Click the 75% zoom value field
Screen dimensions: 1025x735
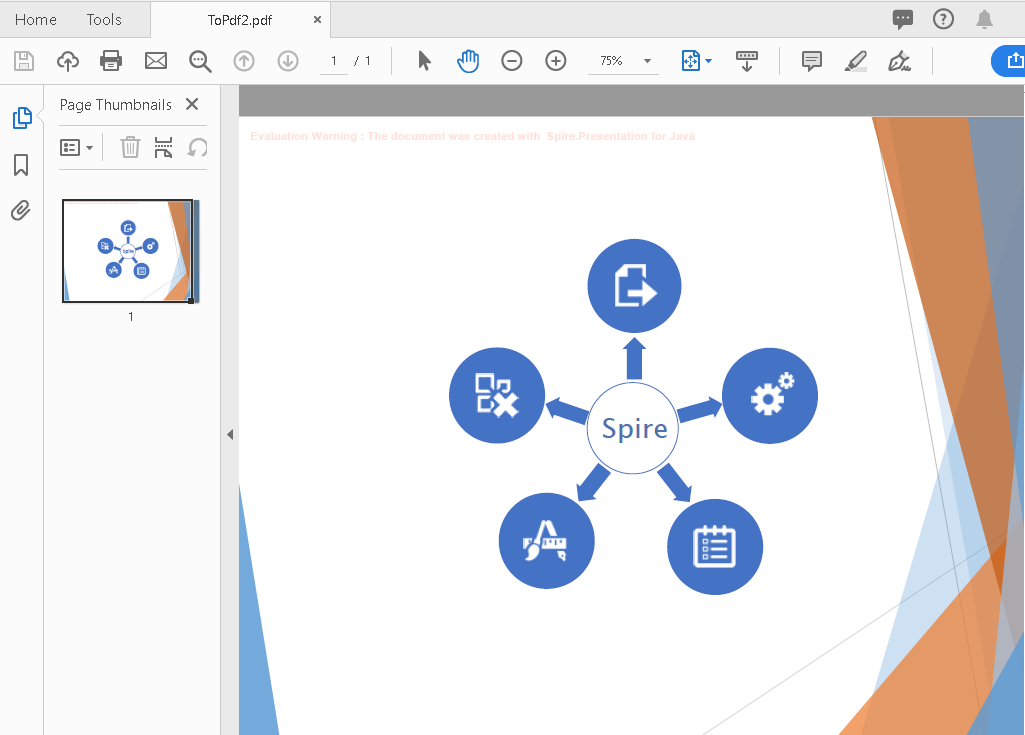611,61
